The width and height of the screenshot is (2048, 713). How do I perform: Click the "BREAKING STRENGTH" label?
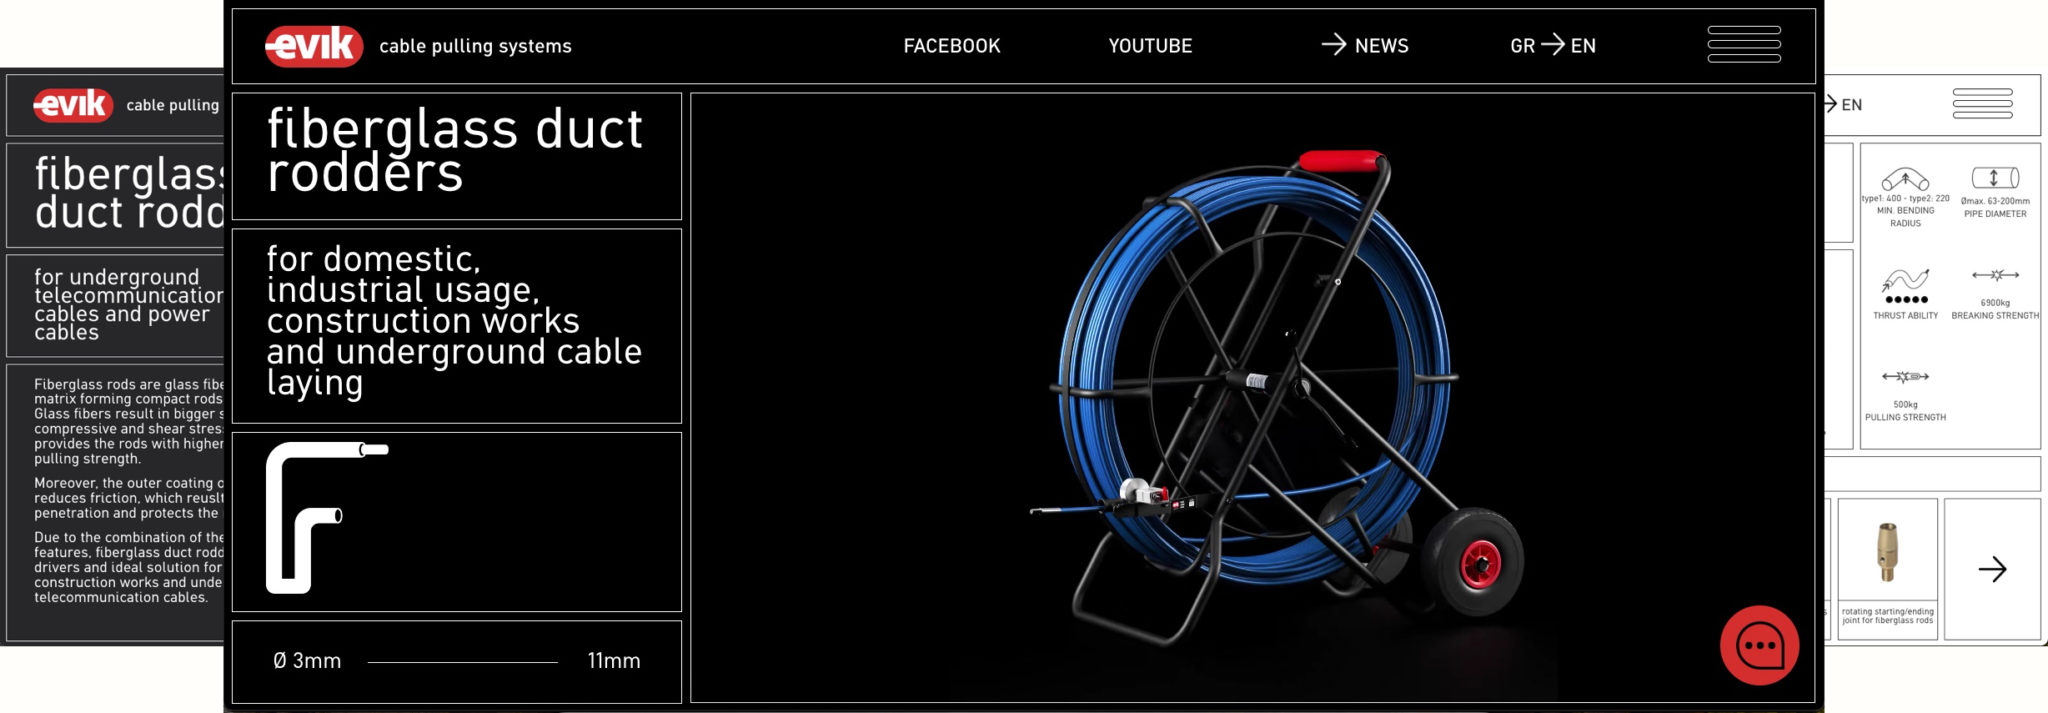pos(1995,316)
